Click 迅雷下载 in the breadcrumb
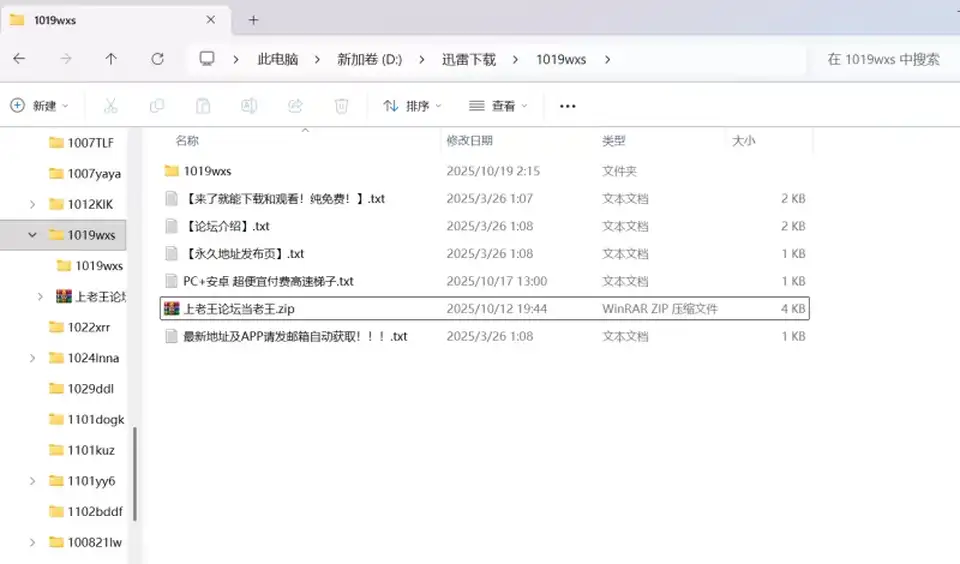This screenshot has height=564, width=960. (x=469, y=59)
